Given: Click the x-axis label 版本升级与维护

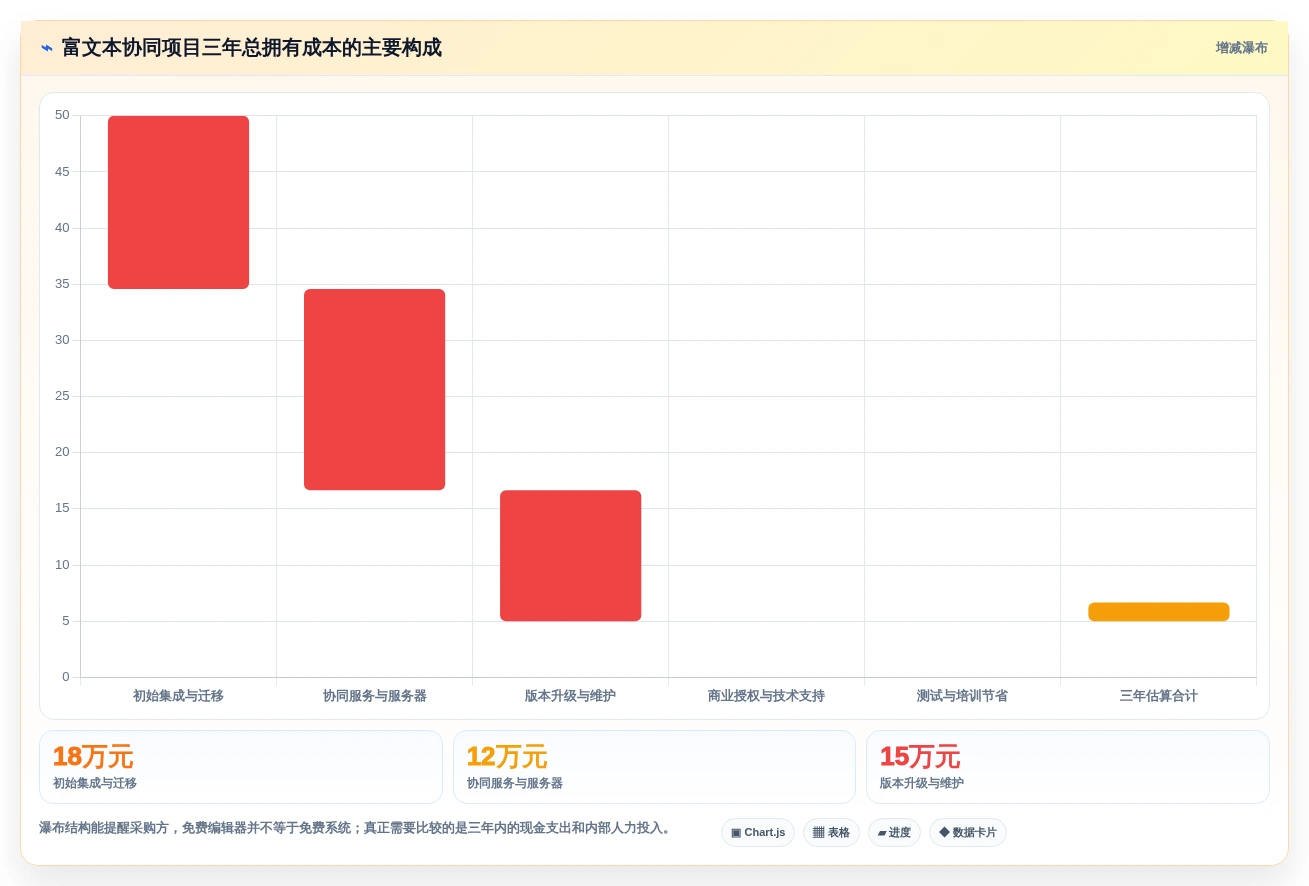Looking at the screenshot, I should pyautogui.click(x=570, y=696).
